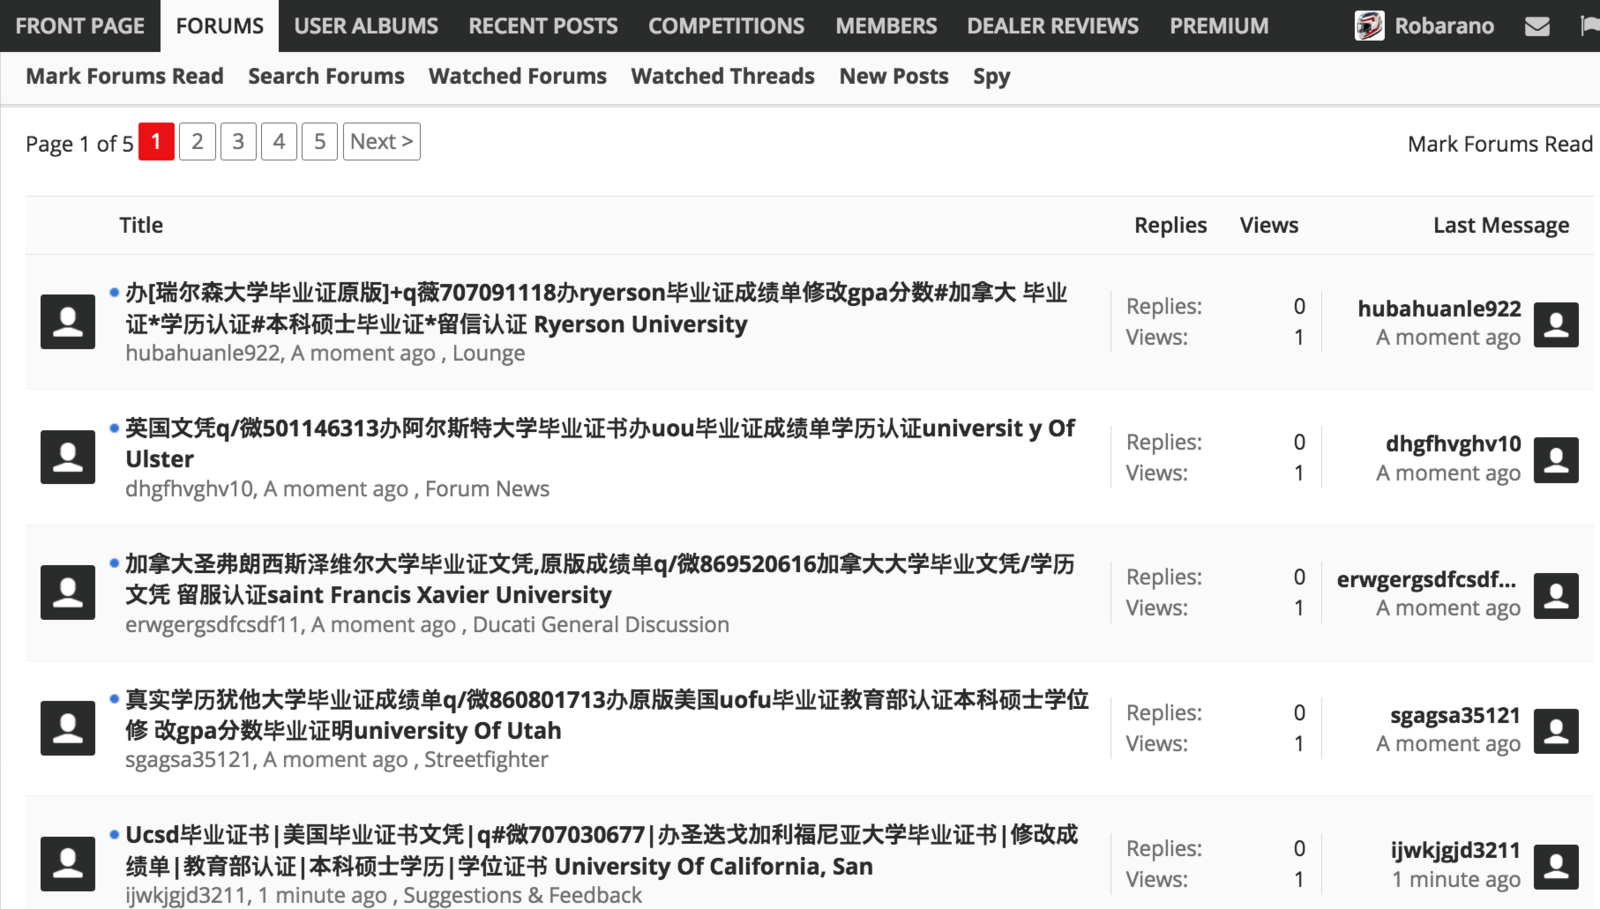1600x909 pixels.
Task: Go to page 4
Action: click(x=279, y=141)
